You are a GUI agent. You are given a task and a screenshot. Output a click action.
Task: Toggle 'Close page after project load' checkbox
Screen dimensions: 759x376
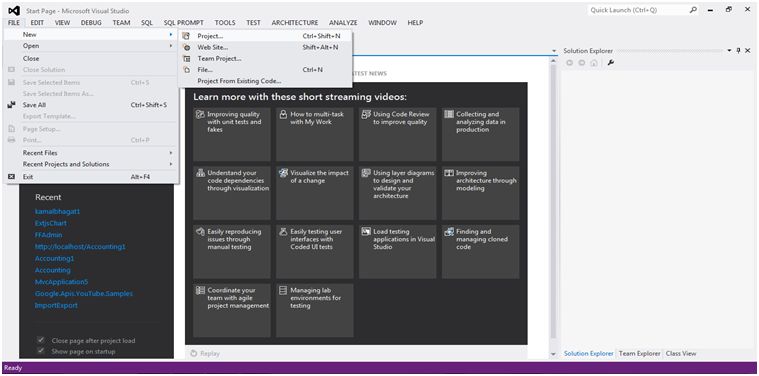click(41, 340)
